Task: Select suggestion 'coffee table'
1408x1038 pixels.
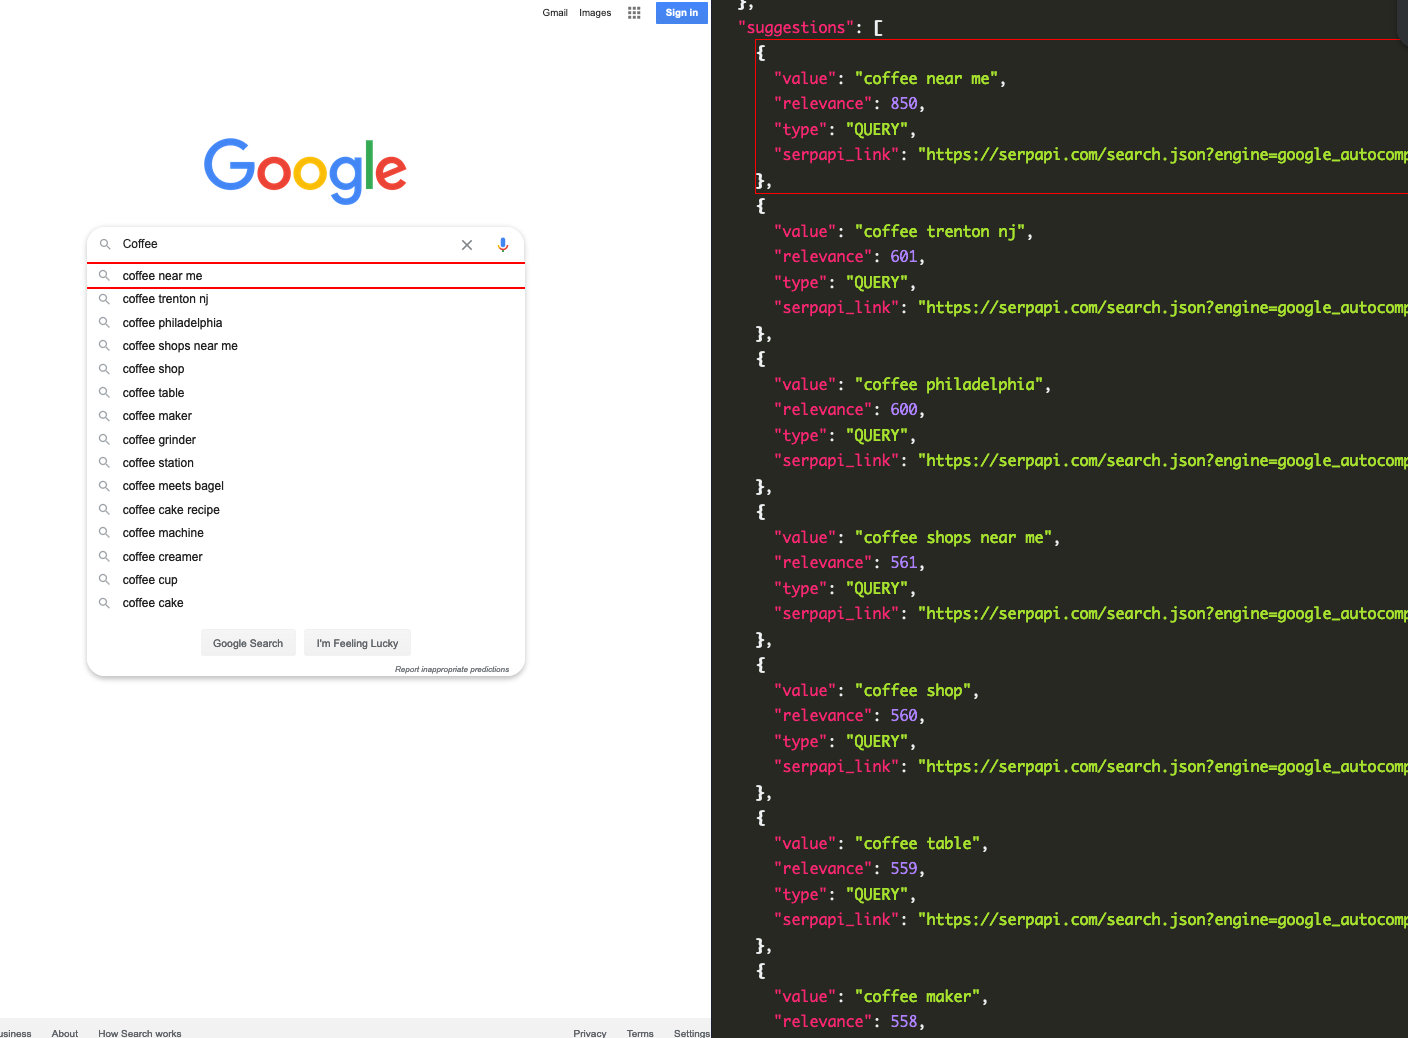Action: click(306, 393)
